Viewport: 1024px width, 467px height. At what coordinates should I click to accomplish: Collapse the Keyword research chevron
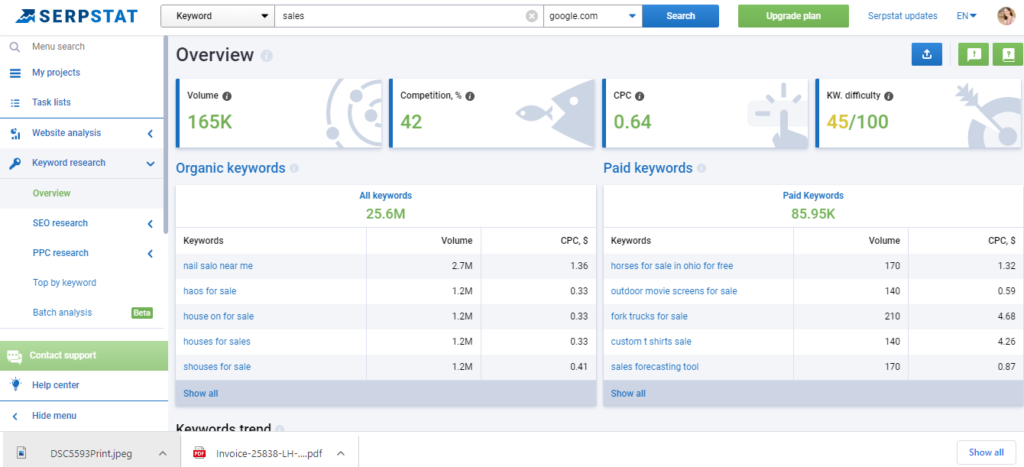150,163
